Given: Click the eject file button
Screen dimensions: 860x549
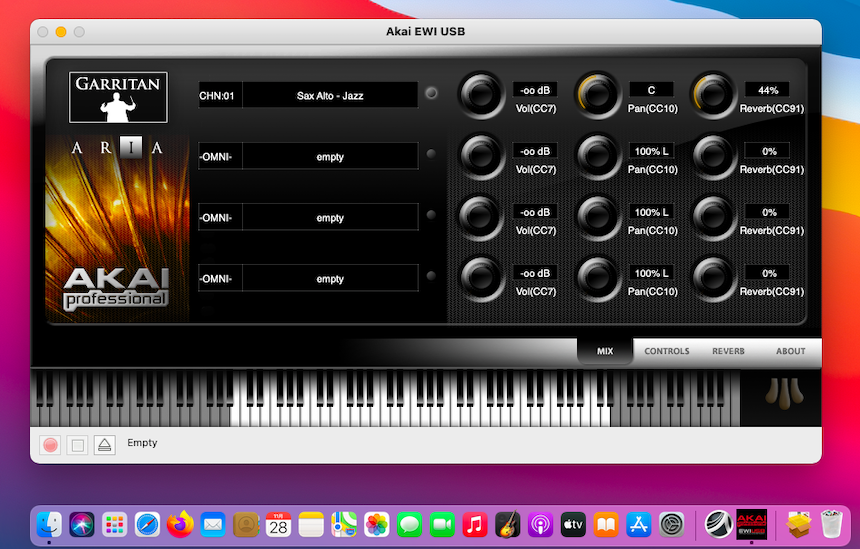Looking at the screenshot, I should click(104, 445).
